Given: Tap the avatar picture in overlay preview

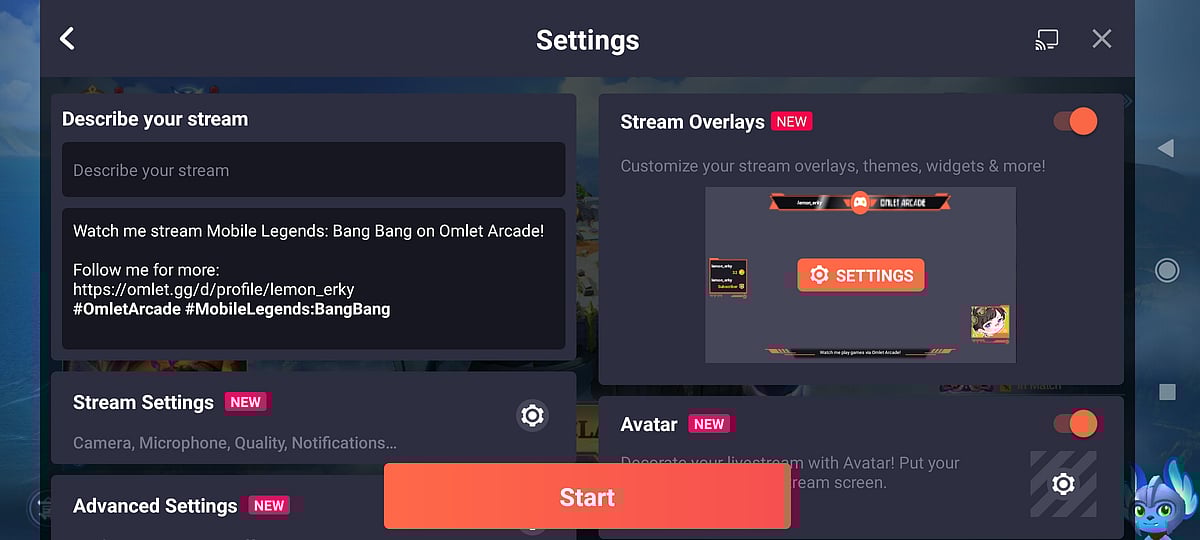Looking at the screenshot, I should [990, 324].
